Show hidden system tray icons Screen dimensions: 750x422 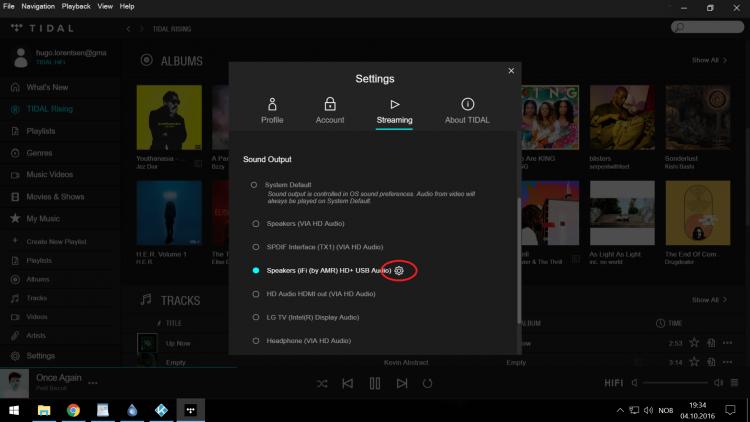[x=620, y=411]
